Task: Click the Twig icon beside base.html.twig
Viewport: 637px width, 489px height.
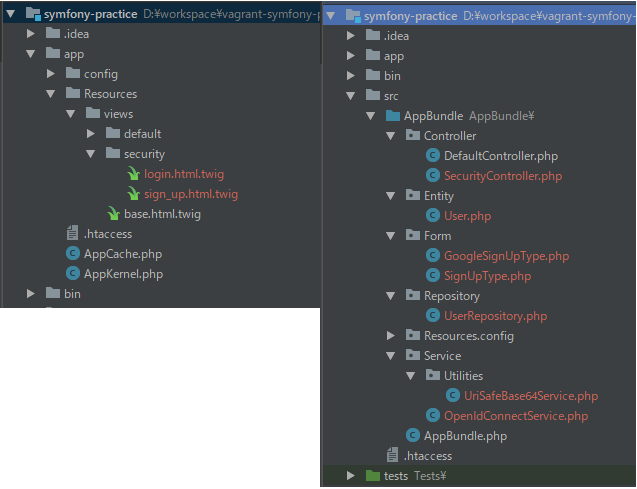Action: (113, 214)
